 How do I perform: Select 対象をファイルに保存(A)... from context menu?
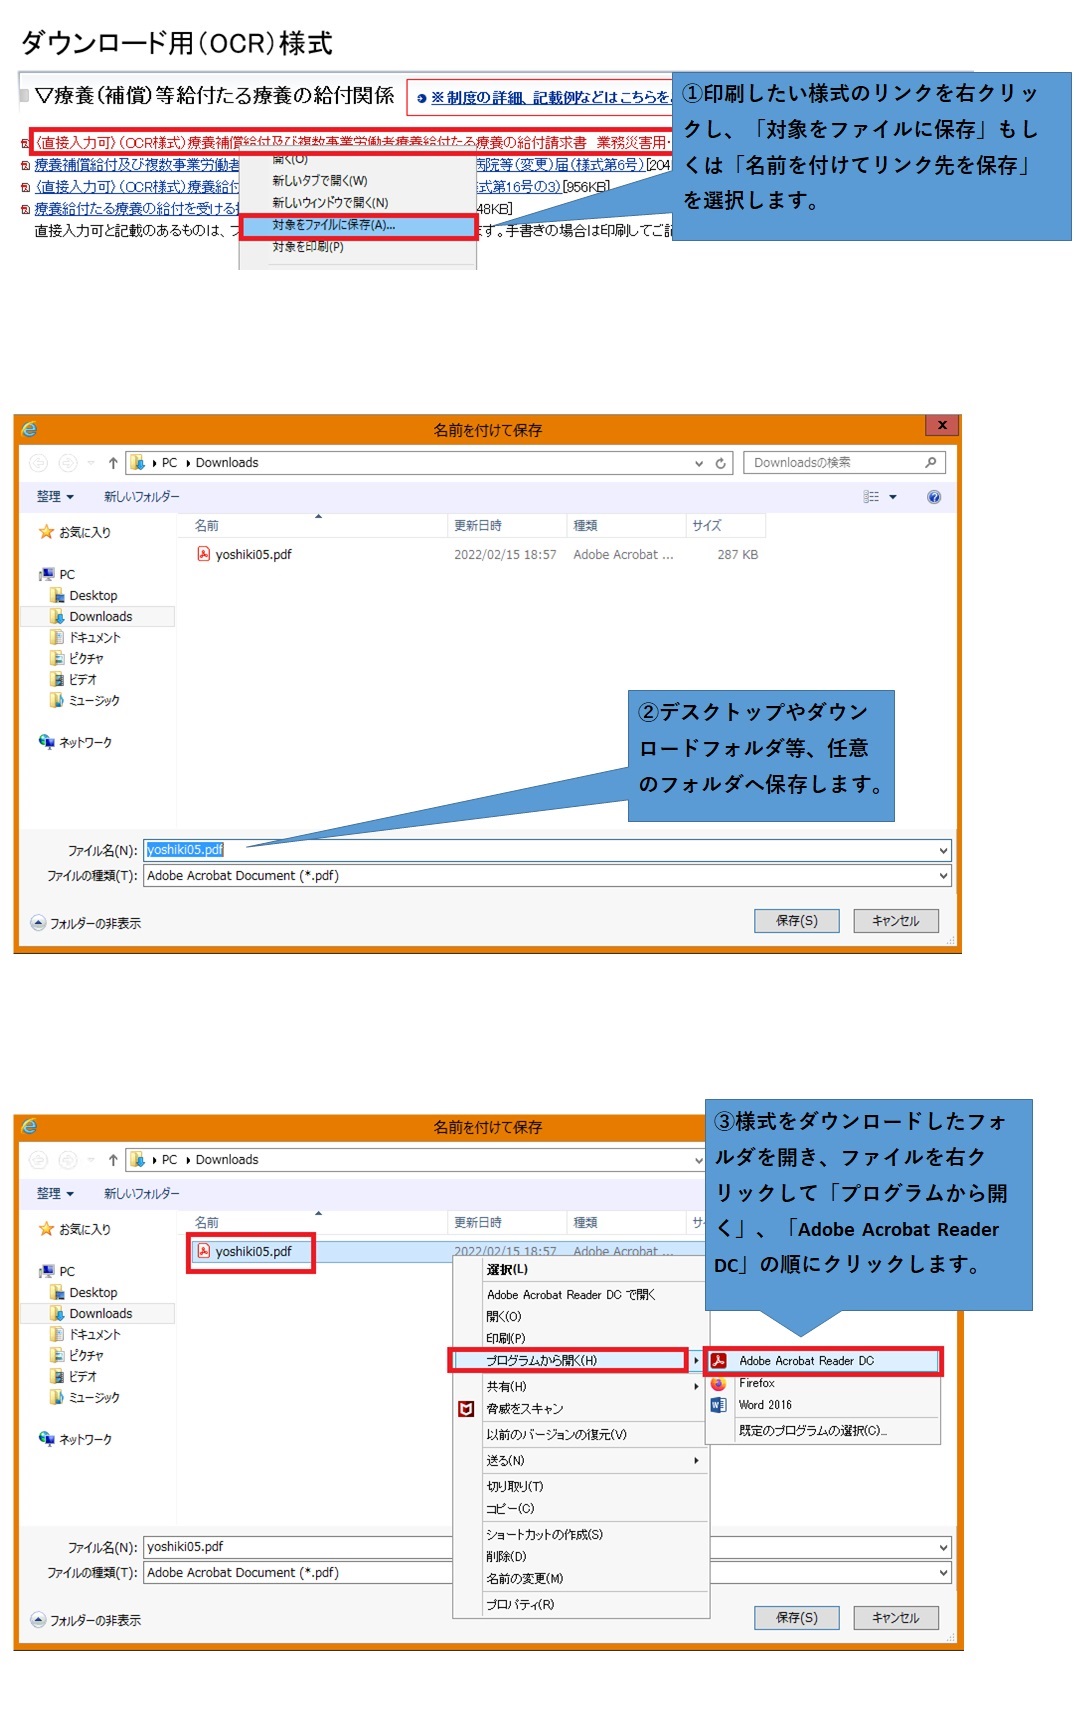coord(334,226)
